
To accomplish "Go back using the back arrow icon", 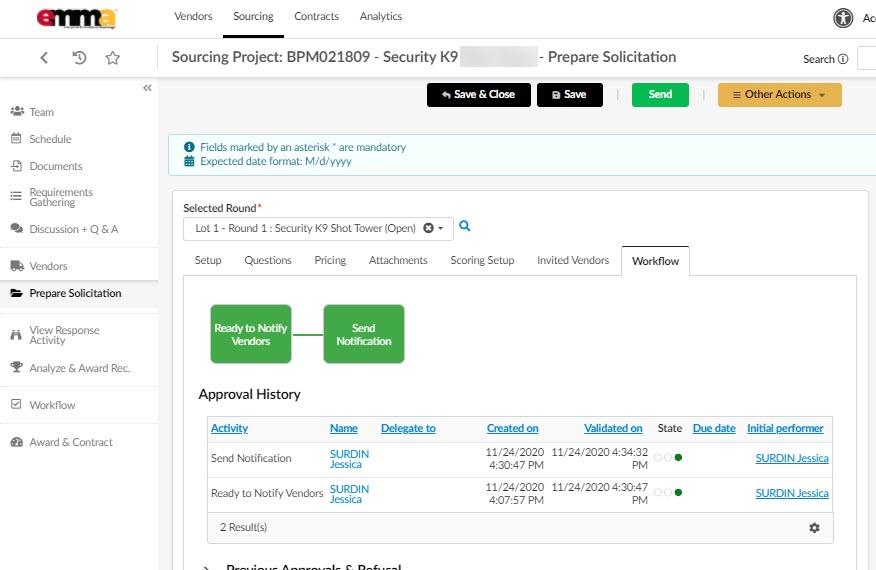I will click(x=44, y=58).
